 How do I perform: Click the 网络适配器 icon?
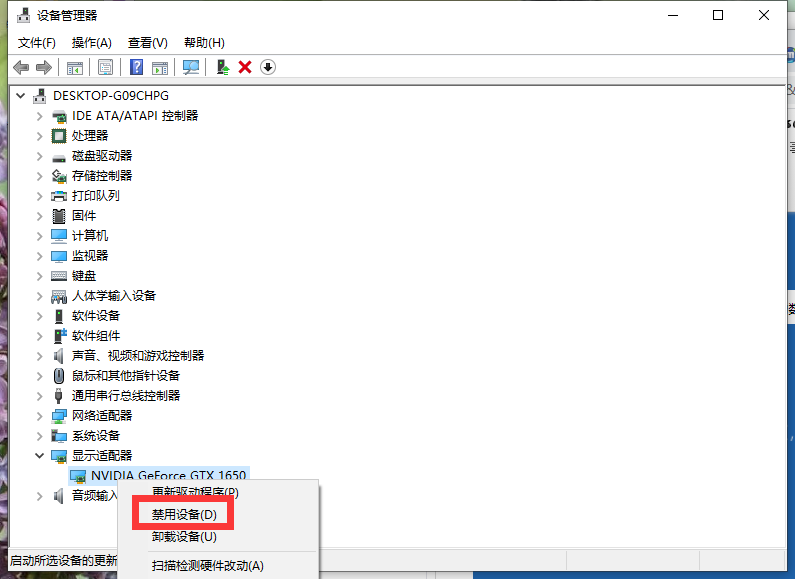pos(59,416)
